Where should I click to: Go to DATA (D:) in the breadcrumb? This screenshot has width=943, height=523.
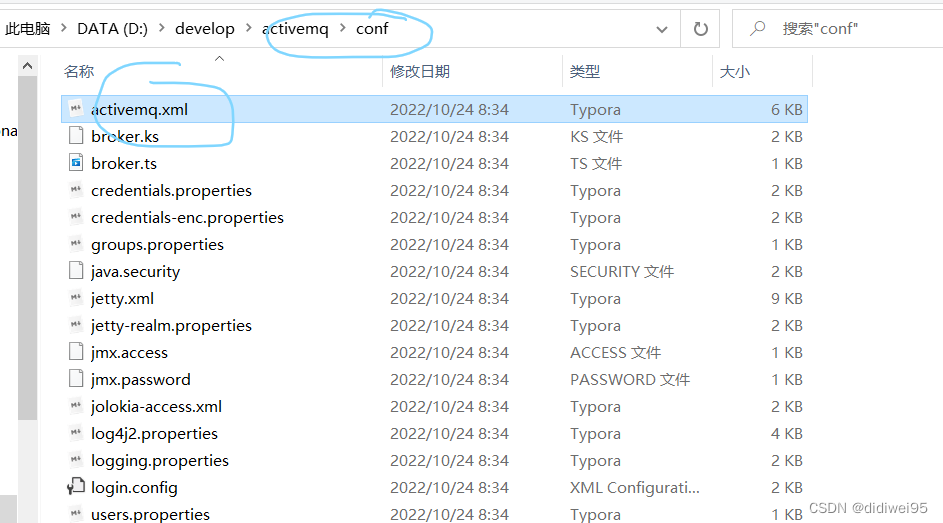112,28
